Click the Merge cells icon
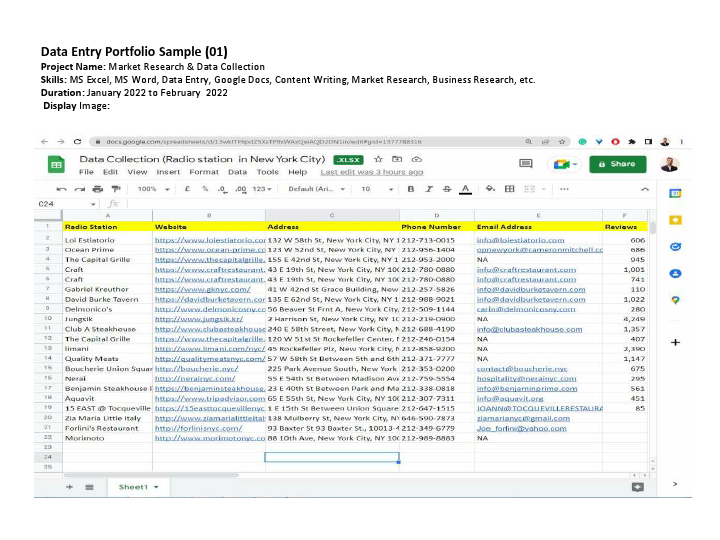720x540 pixels. [529, 189]
